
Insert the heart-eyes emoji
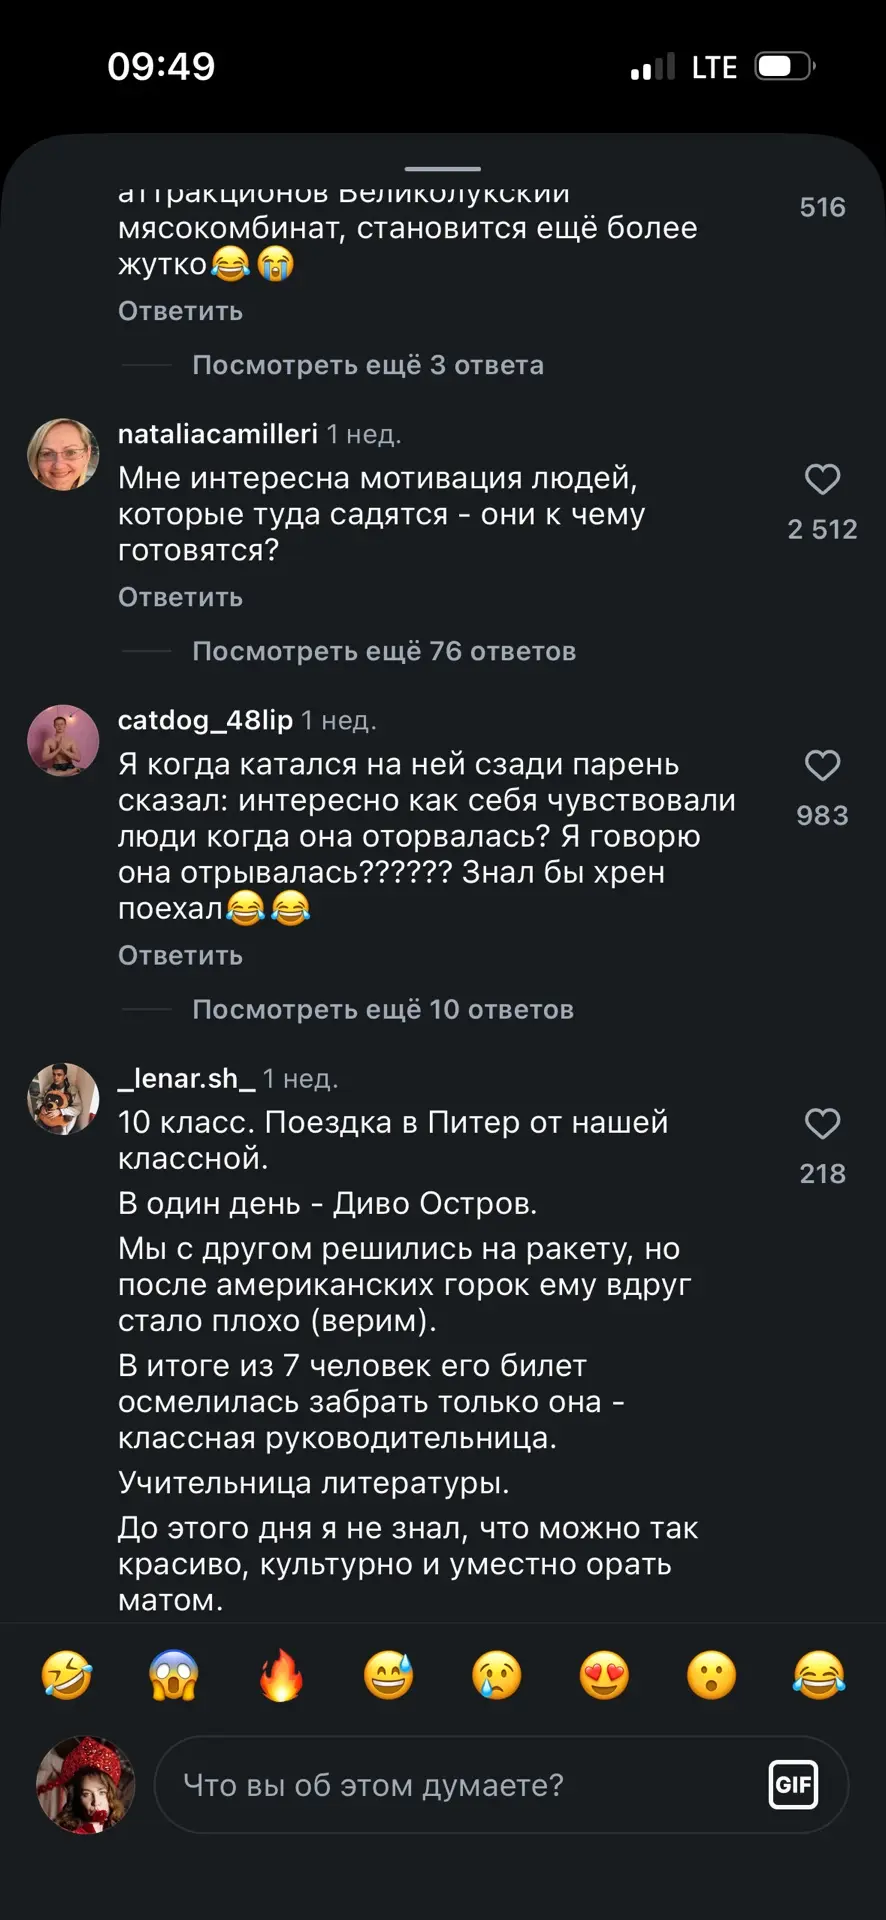(604, 1675)
